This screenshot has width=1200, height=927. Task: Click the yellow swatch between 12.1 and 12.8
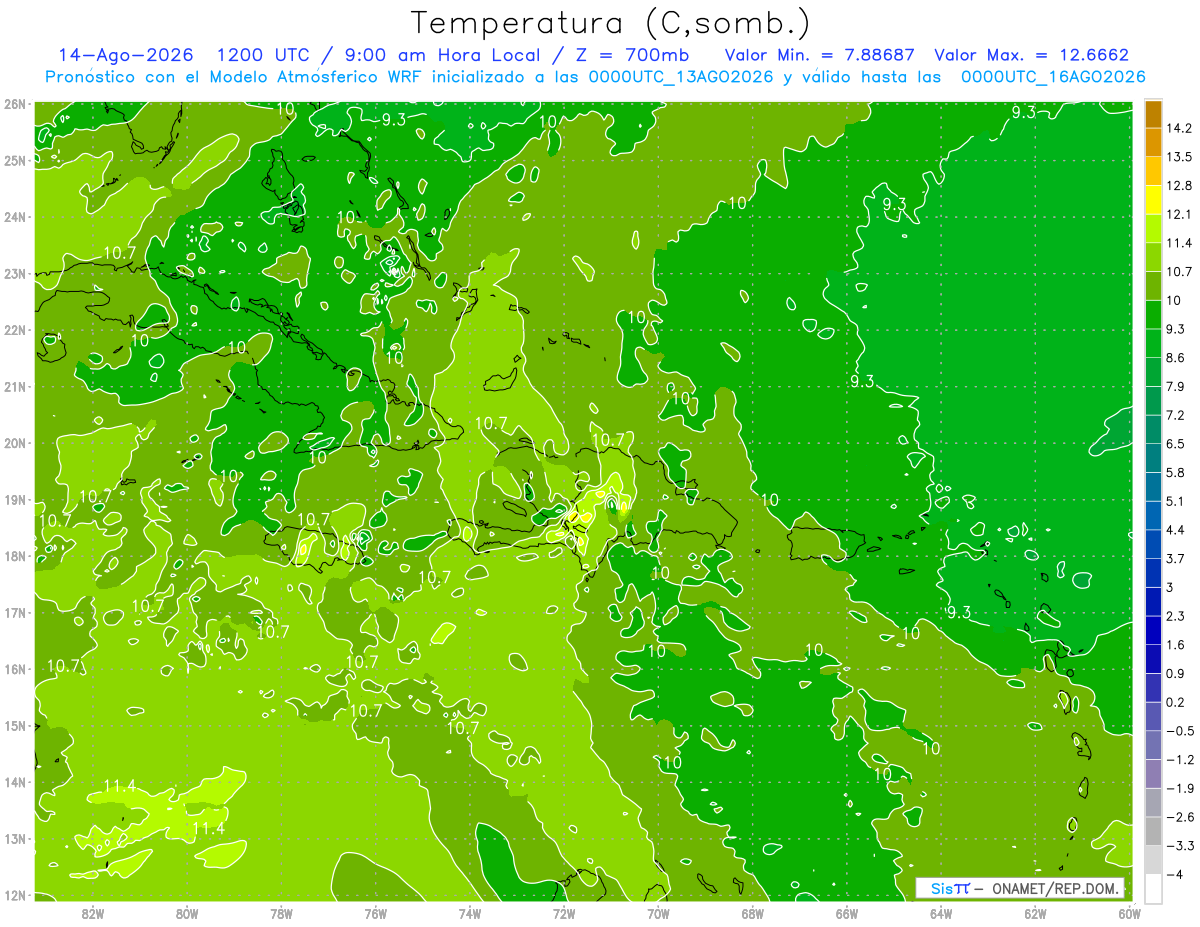coord(1152,199)
